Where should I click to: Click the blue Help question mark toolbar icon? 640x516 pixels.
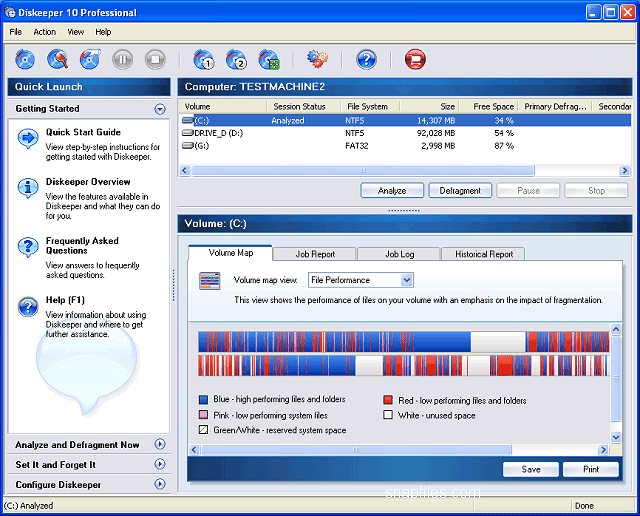coord(366,60)
